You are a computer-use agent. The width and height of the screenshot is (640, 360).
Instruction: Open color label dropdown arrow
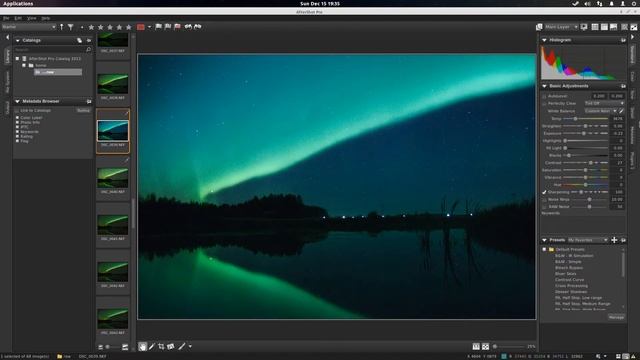[149, 27]
